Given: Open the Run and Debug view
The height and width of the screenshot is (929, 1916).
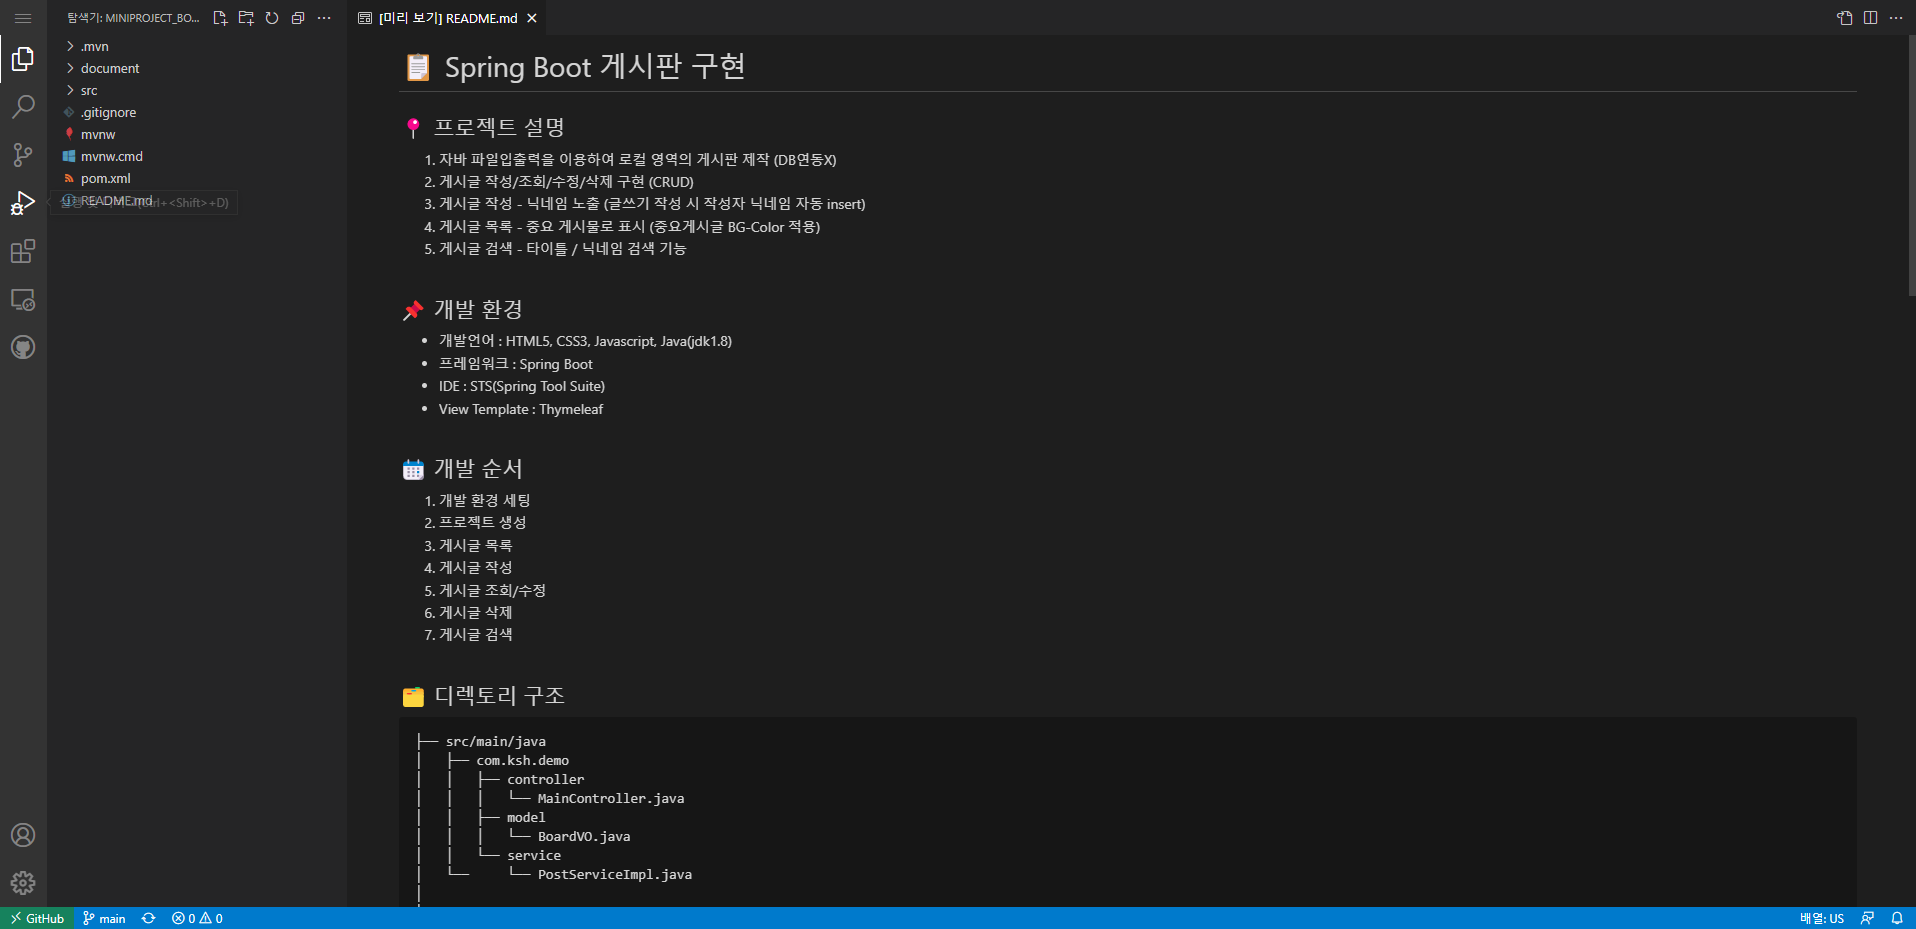Looking at the screenshot, I should (23, 203).
